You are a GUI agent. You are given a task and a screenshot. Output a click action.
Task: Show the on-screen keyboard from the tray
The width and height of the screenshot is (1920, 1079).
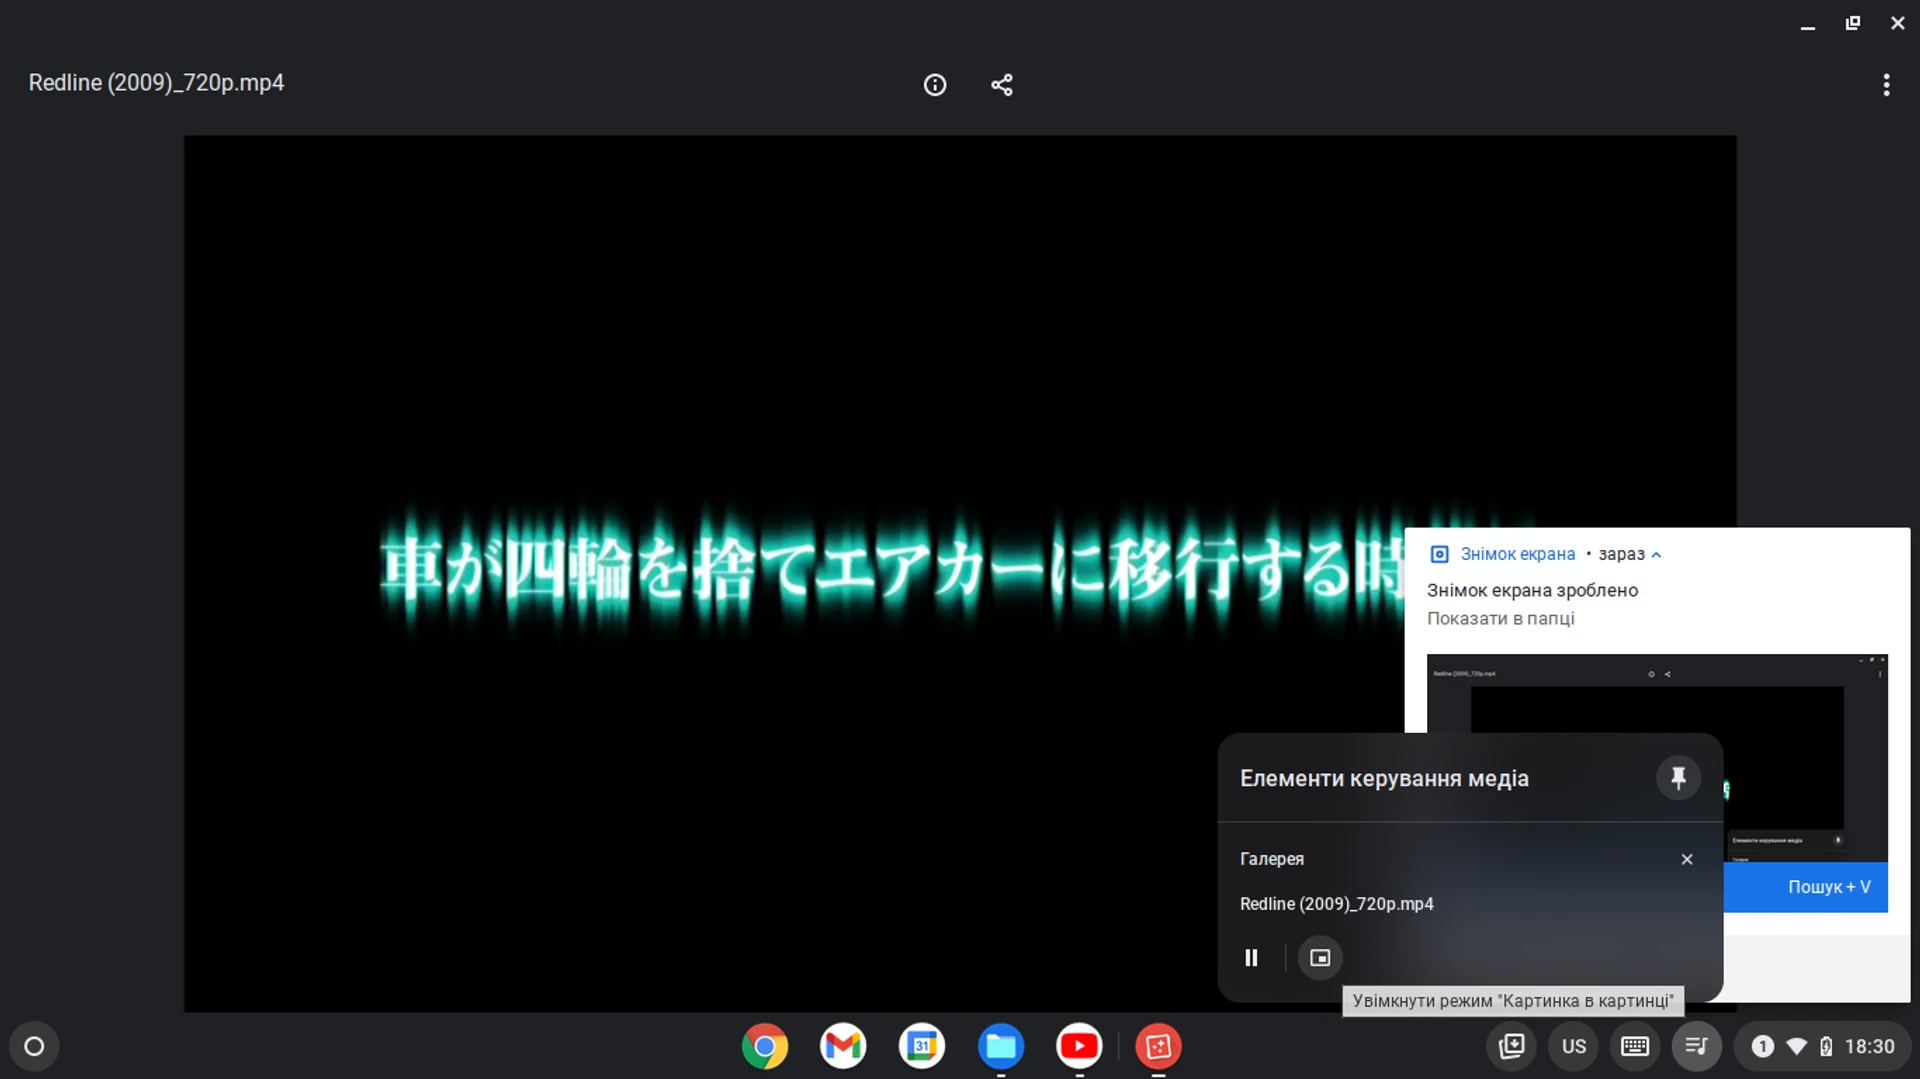(x=1634, y=1046)
